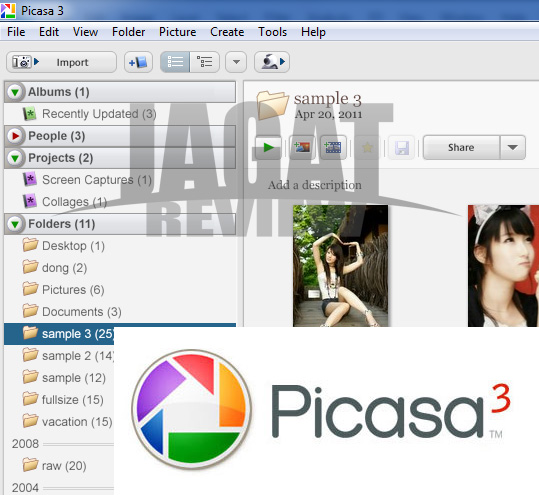Click the star photos icon
Image resolution: width=539 pixels, height=495 pixels.
click(x=367, y=148)
